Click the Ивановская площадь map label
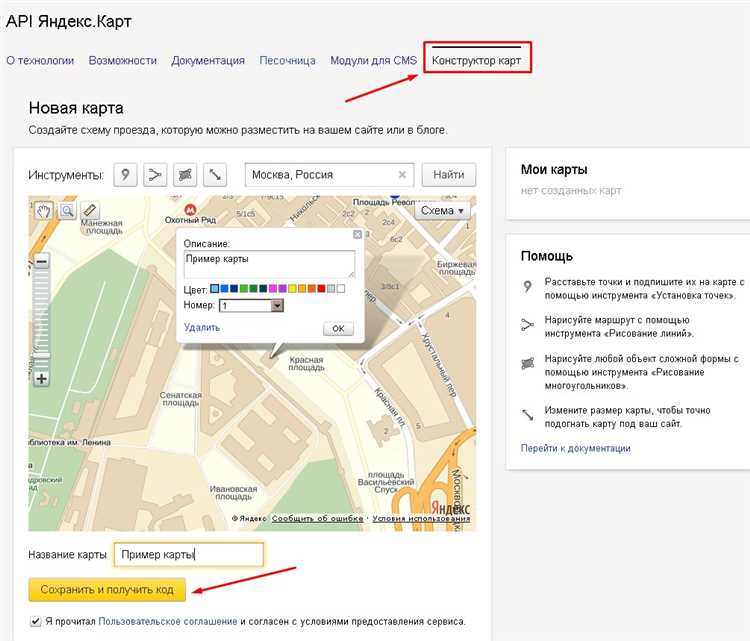Screen dimensions: 750x641 [x=233, y=493]
